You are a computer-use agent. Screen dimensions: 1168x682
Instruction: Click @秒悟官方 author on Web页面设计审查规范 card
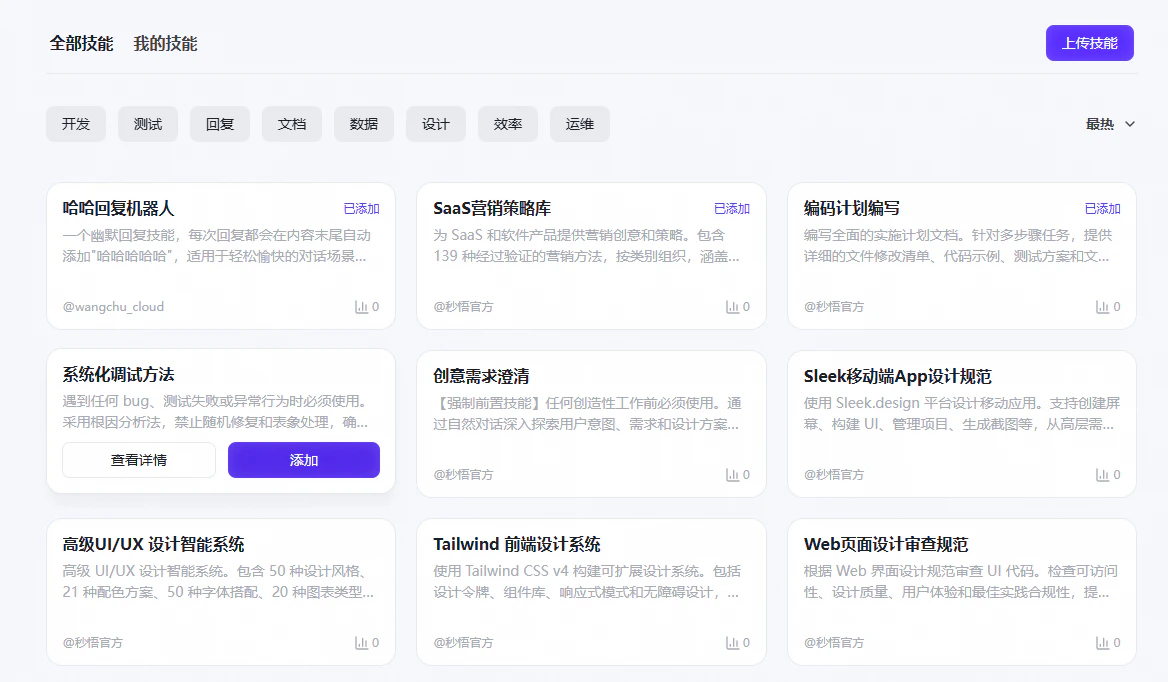pyautogui.click(x=834, y=643)
